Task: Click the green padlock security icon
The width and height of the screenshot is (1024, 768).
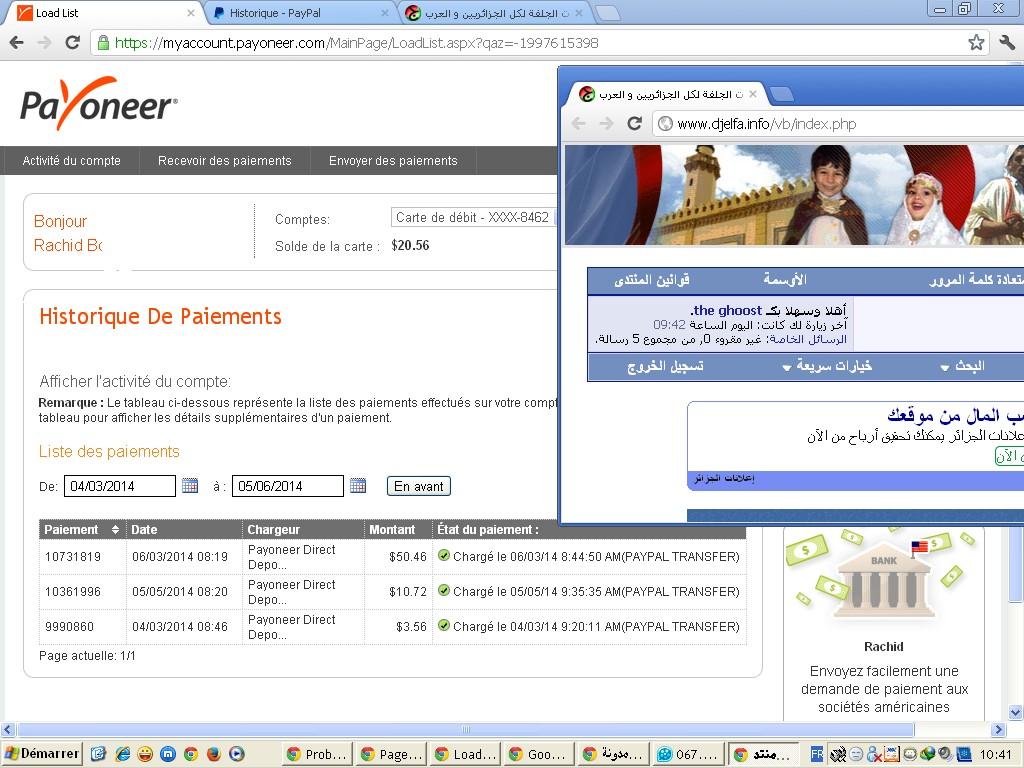Action: point(103,43)
